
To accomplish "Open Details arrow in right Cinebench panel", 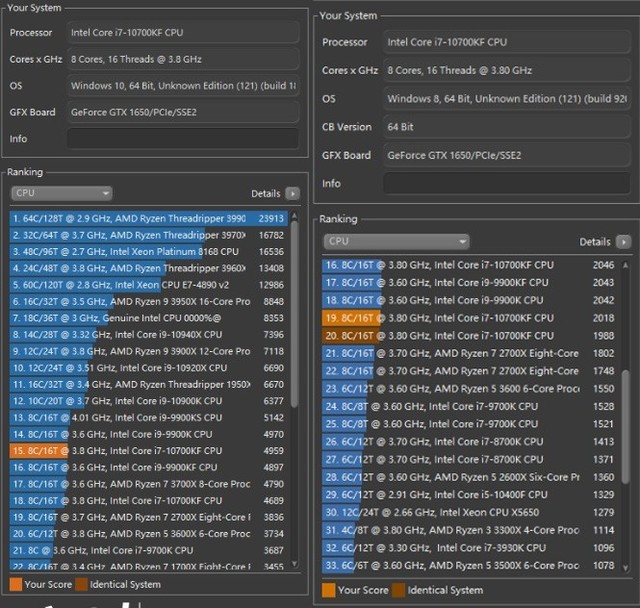I will pyautogui.click(x=623, y=242).
